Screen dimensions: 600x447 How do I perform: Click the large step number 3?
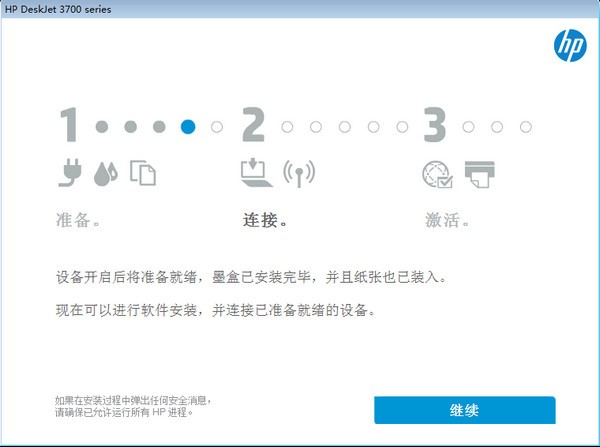click(x=435, y=125)
